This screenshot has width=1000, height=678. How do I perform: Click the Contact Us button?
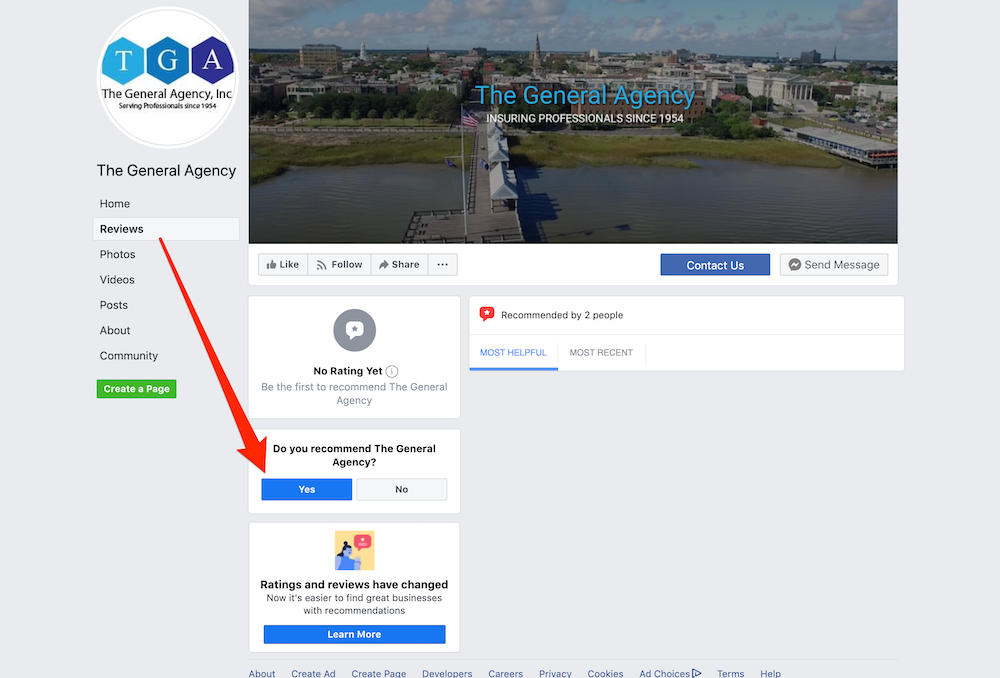pyautogui.click(x=715, y=265)
